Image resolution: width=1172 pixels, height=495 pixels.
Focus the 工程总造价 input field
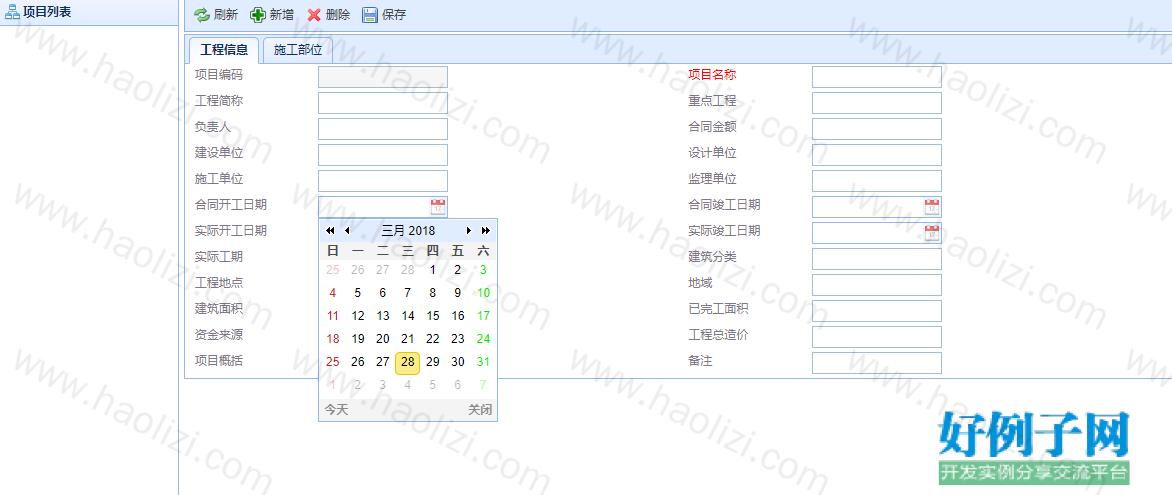click(x=877, y=336)
